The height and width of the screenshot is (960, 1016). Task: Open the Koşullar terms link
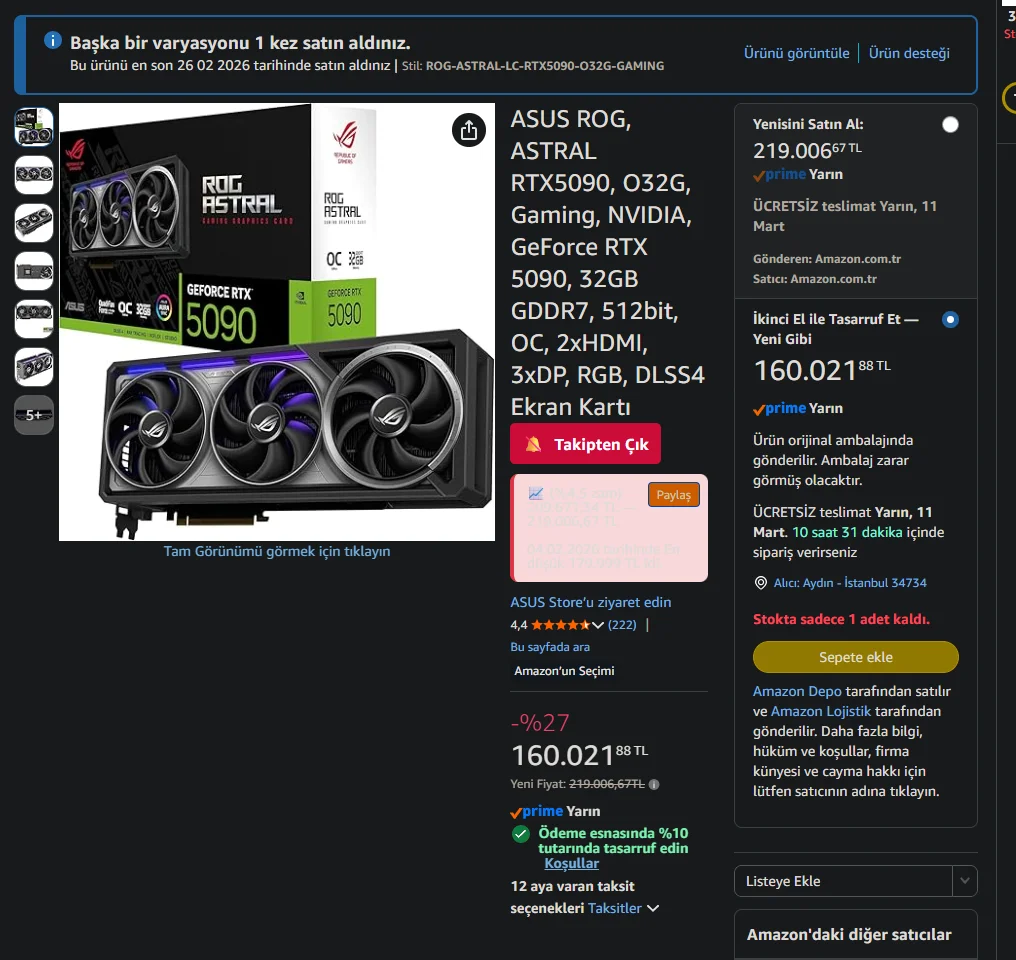pos(571,863)
